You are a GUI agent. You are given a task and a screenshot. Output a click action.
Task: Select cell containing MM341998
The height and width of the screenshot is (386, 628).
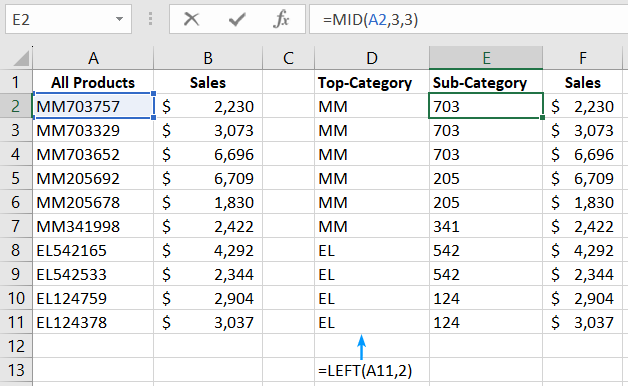tap(93, 226)
